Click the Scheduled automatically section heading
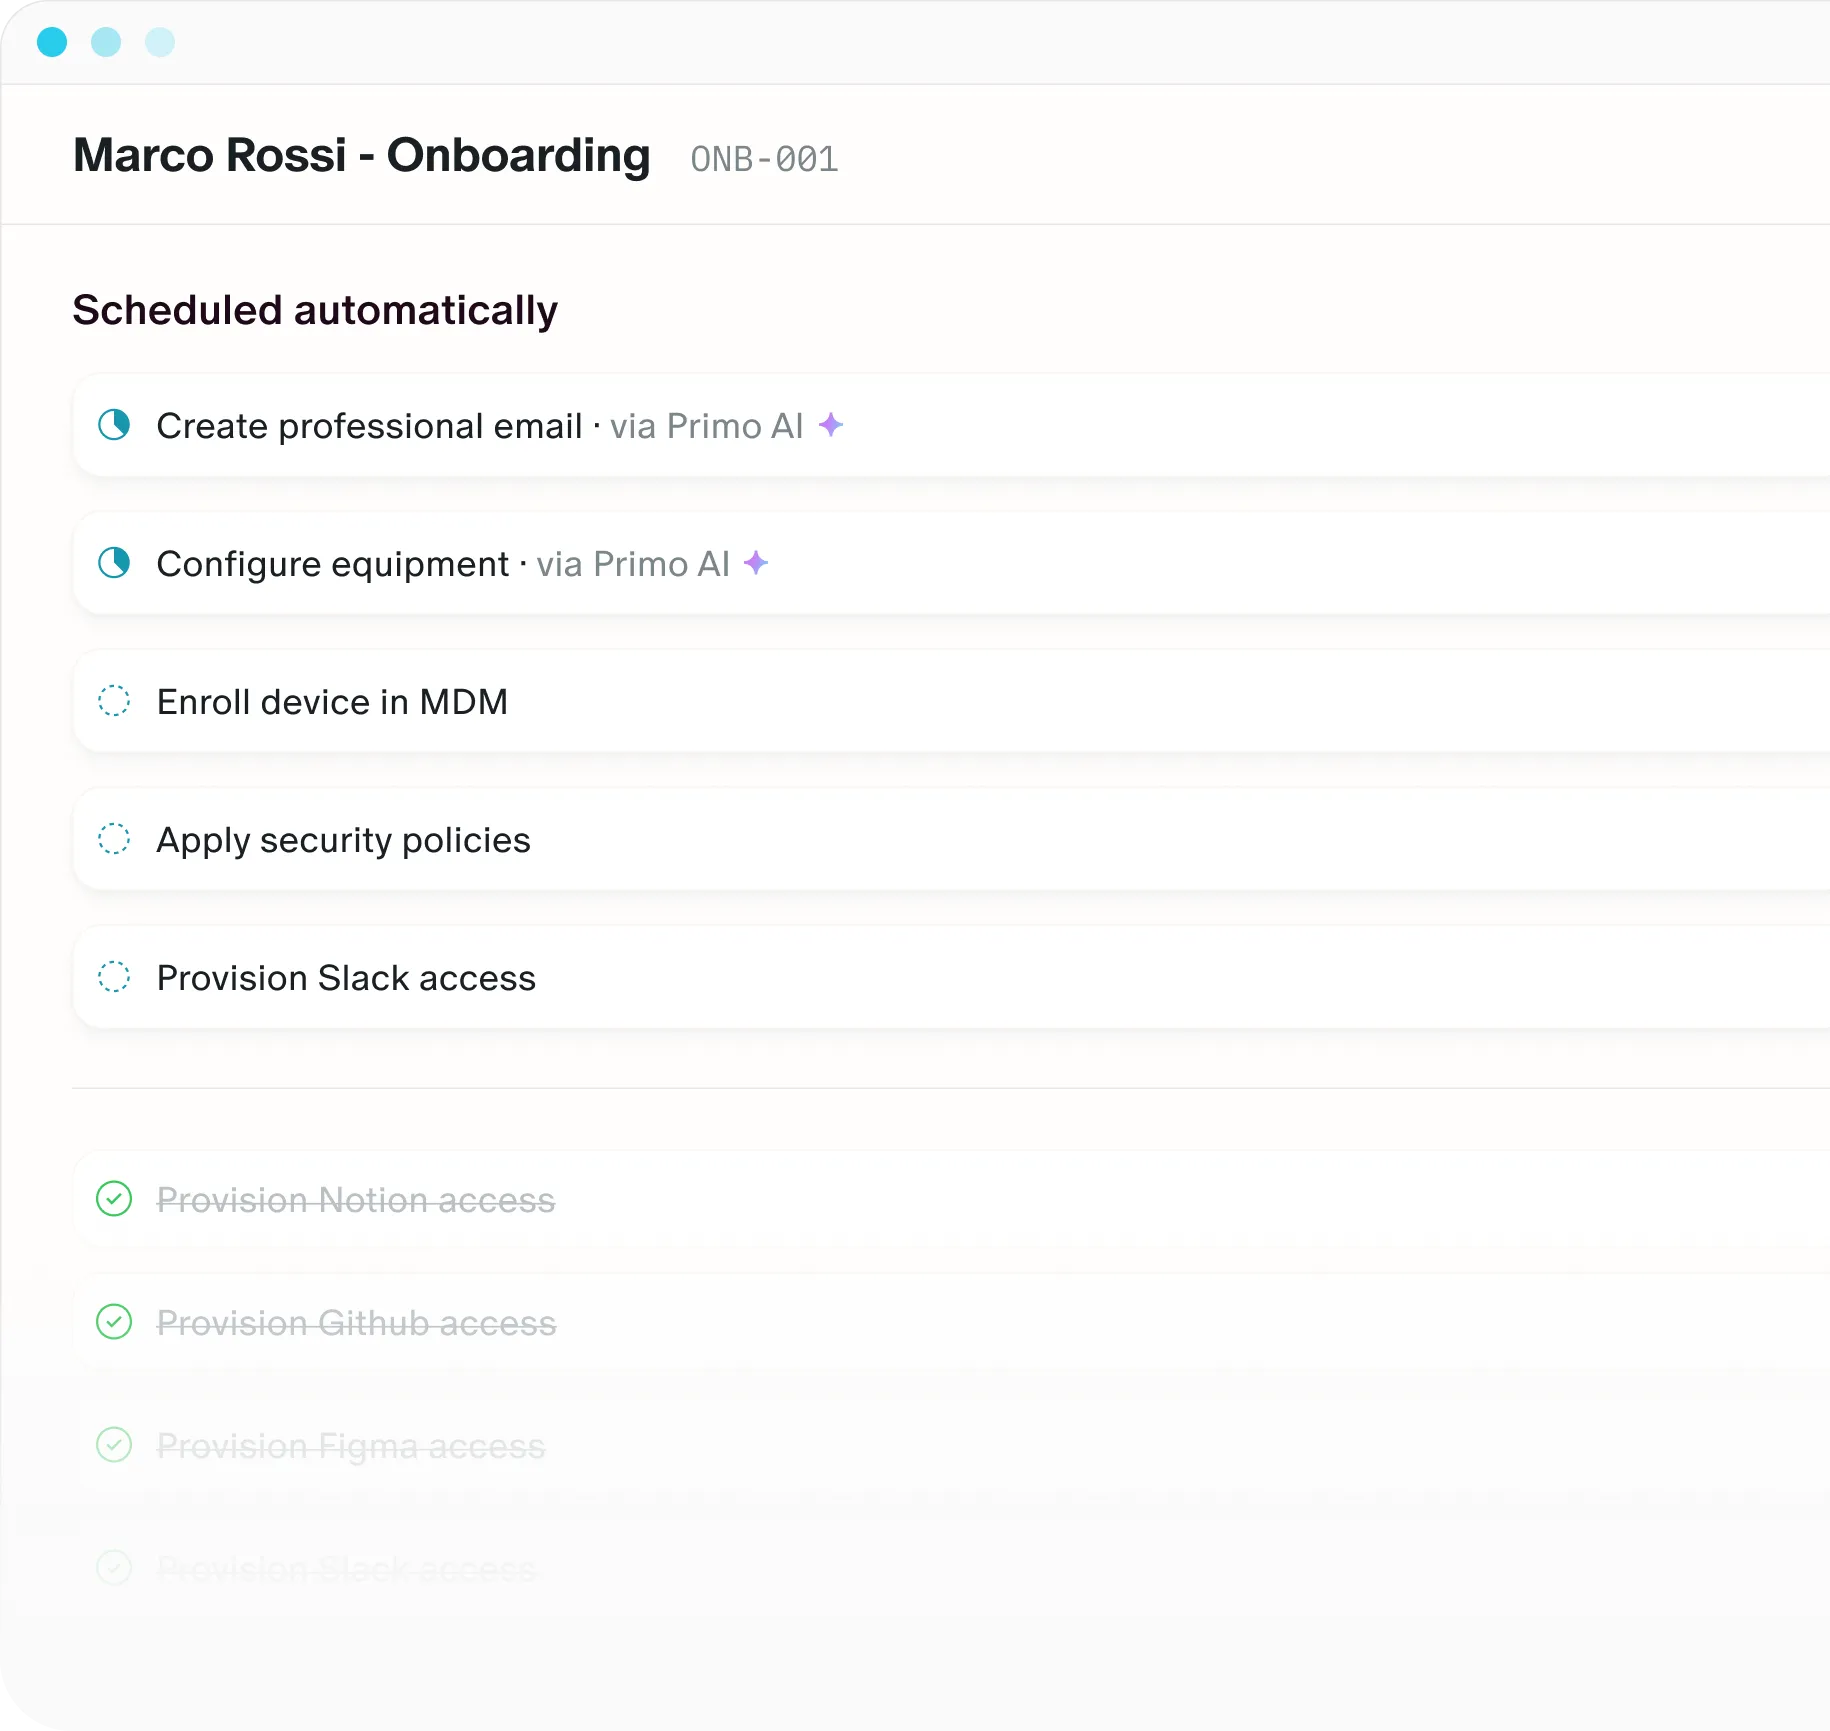This screenshot has width=1830, height=1731. tap(315, 311)
